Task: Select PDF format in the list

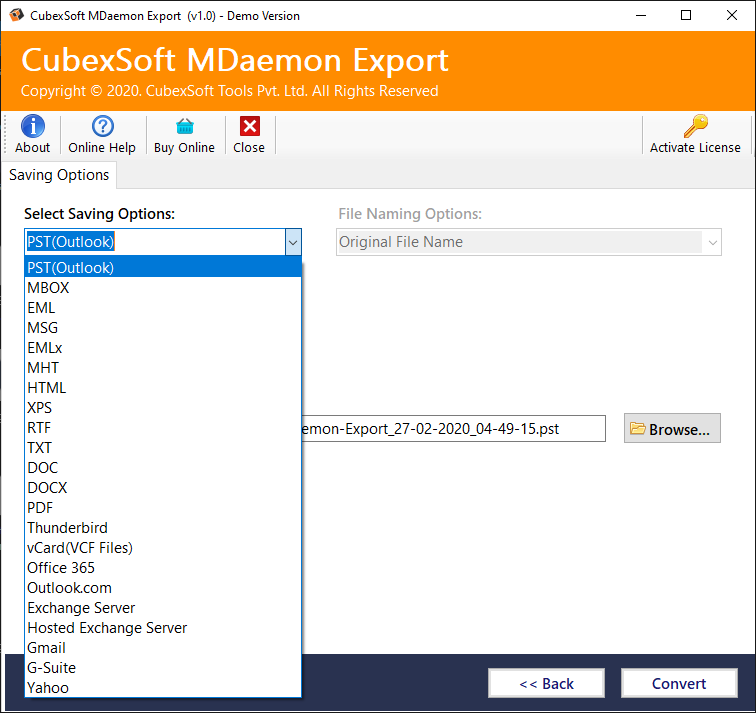Action: 40,508
